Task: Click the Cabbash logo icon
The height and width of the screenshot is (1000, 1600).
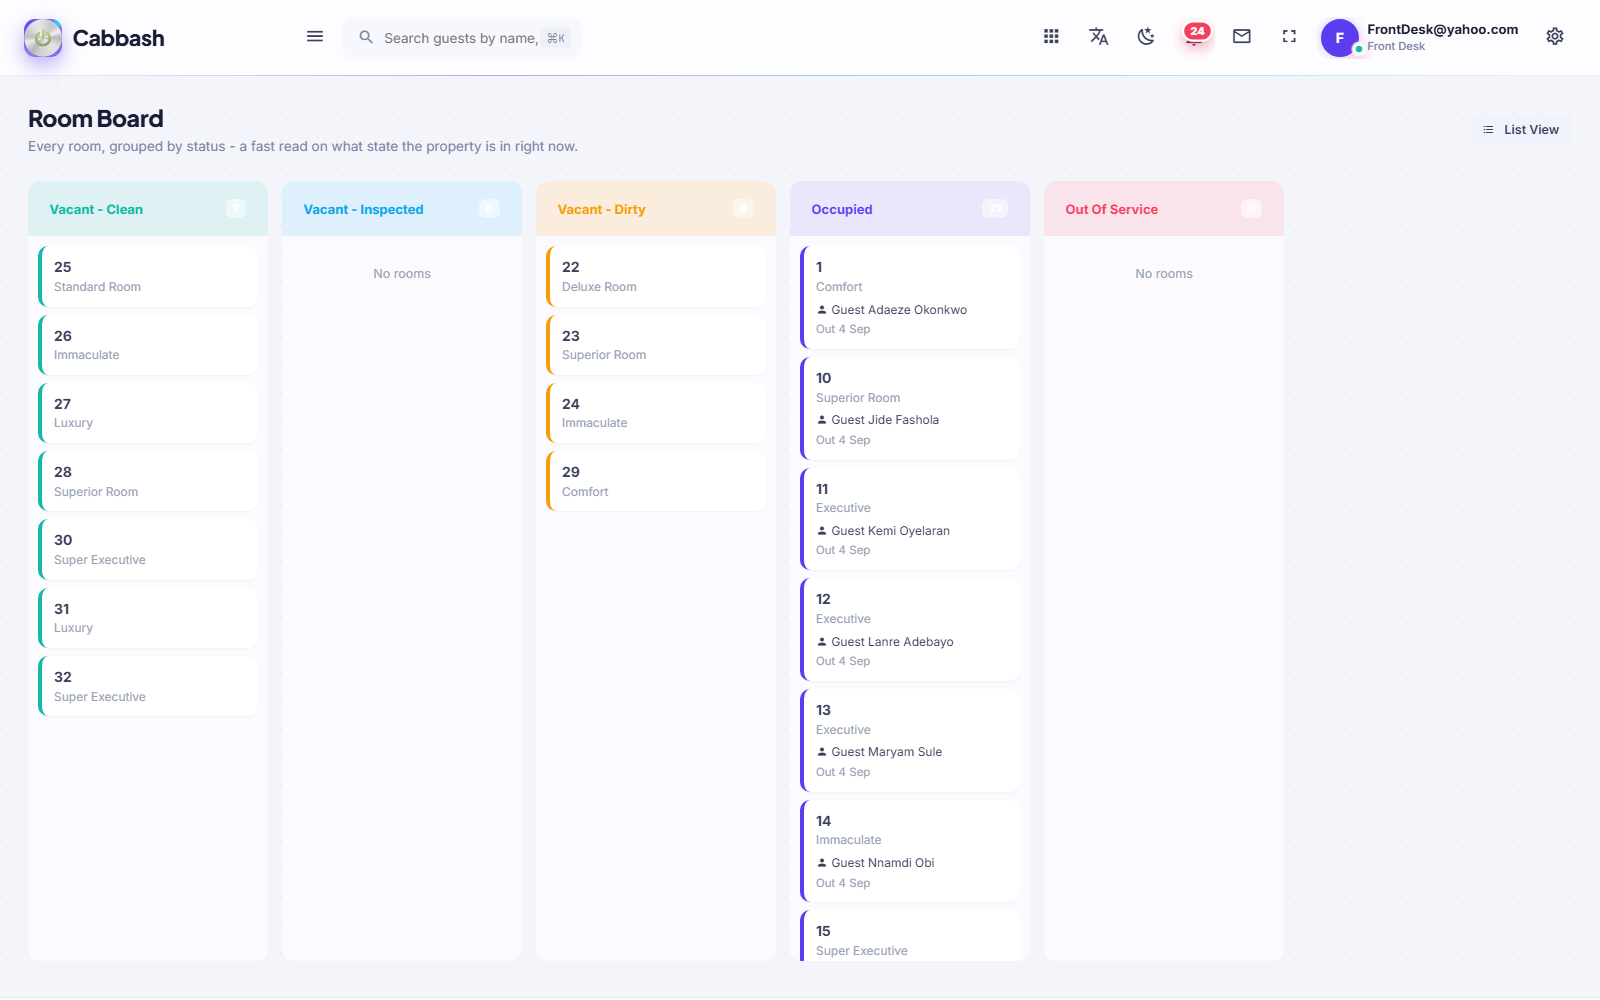Action: click(43, 38)
